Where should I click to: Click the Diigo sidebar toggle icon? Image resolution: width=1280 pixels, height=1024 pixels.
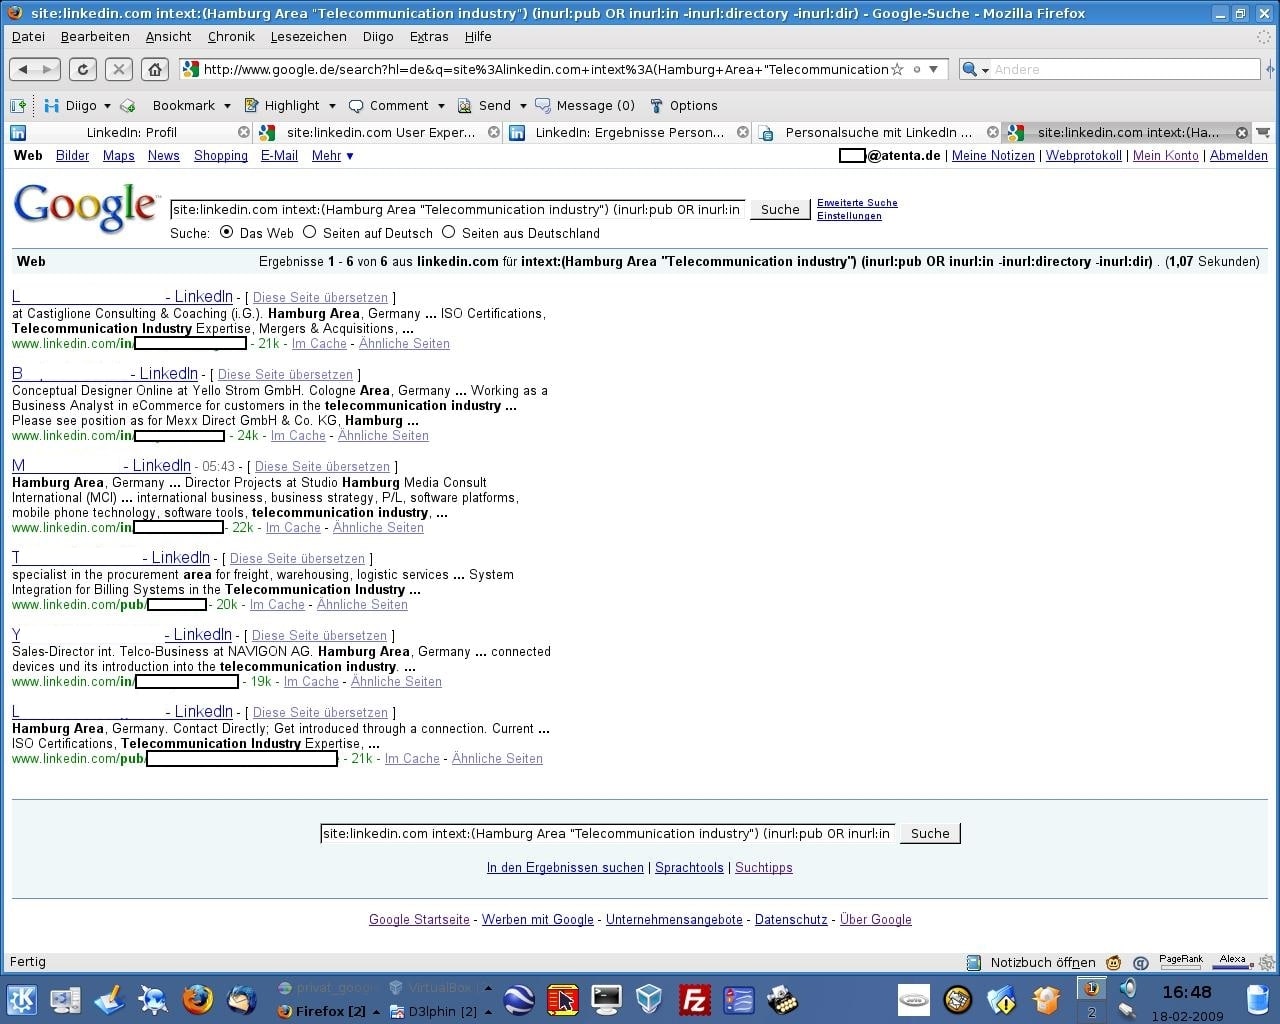(x=18, y=105)
